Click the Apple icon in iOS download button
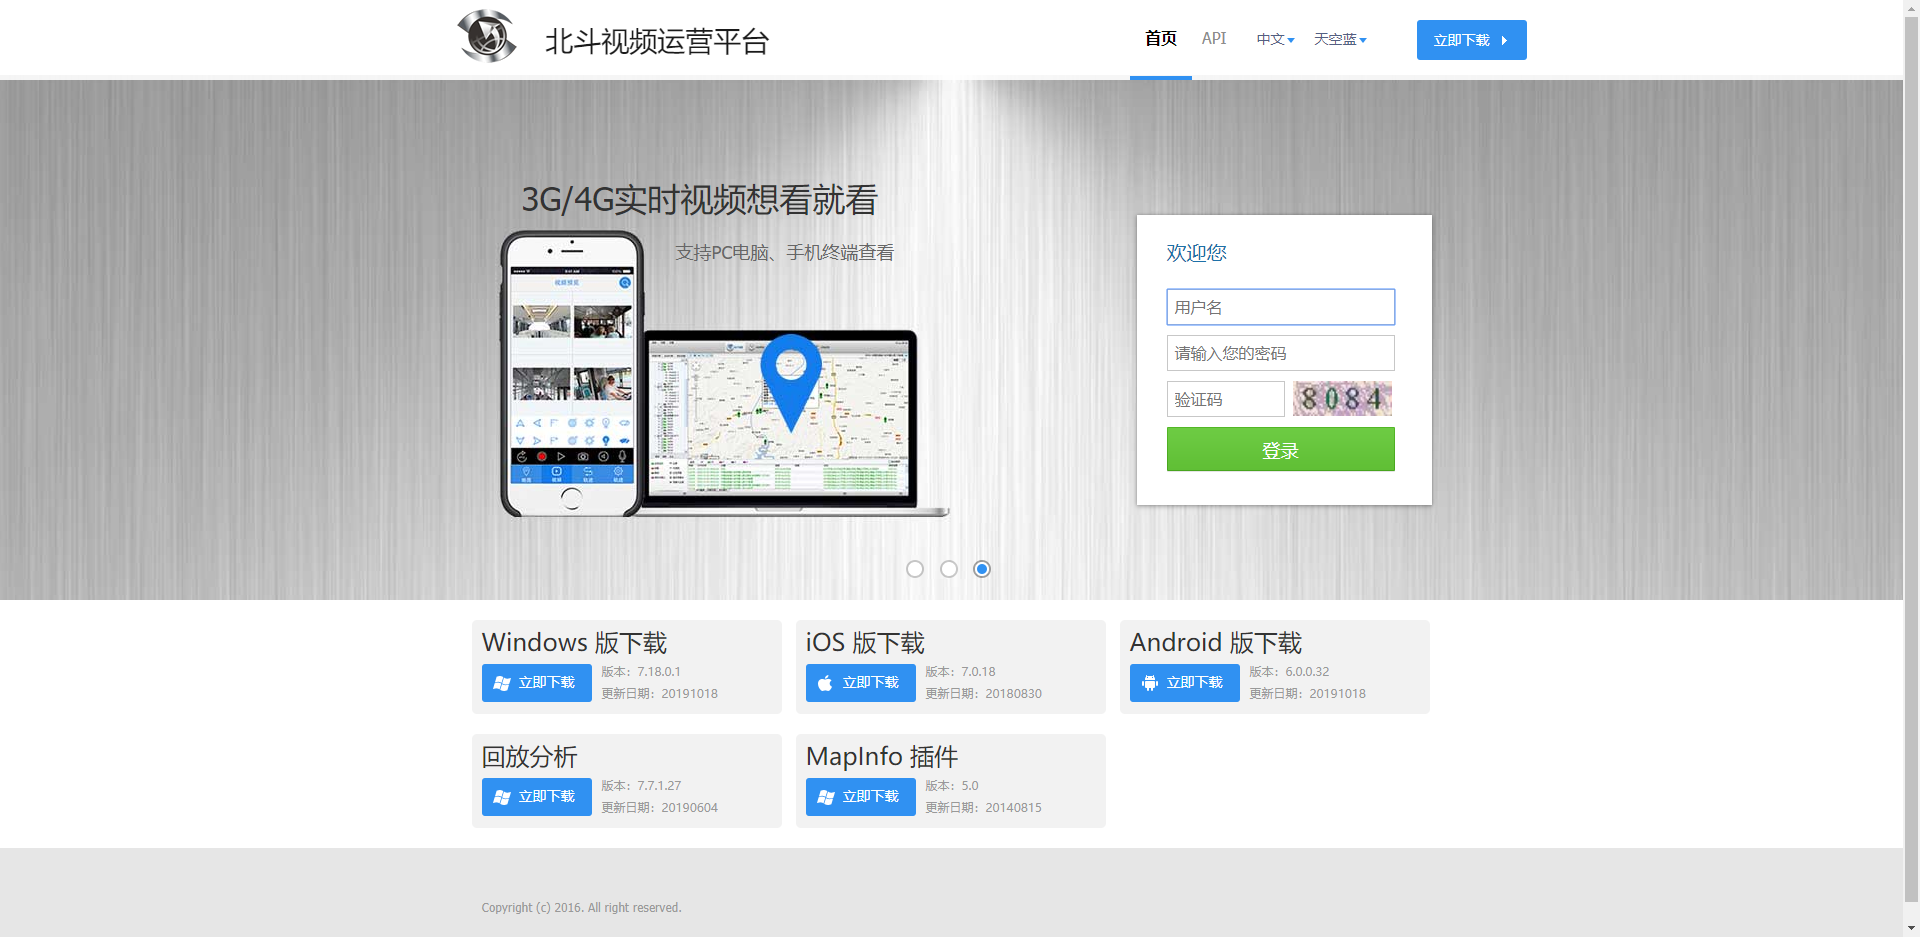Image resolution: width=1920 pixels, height=937 pixels. pyautogui.click(x=825, y=683)
